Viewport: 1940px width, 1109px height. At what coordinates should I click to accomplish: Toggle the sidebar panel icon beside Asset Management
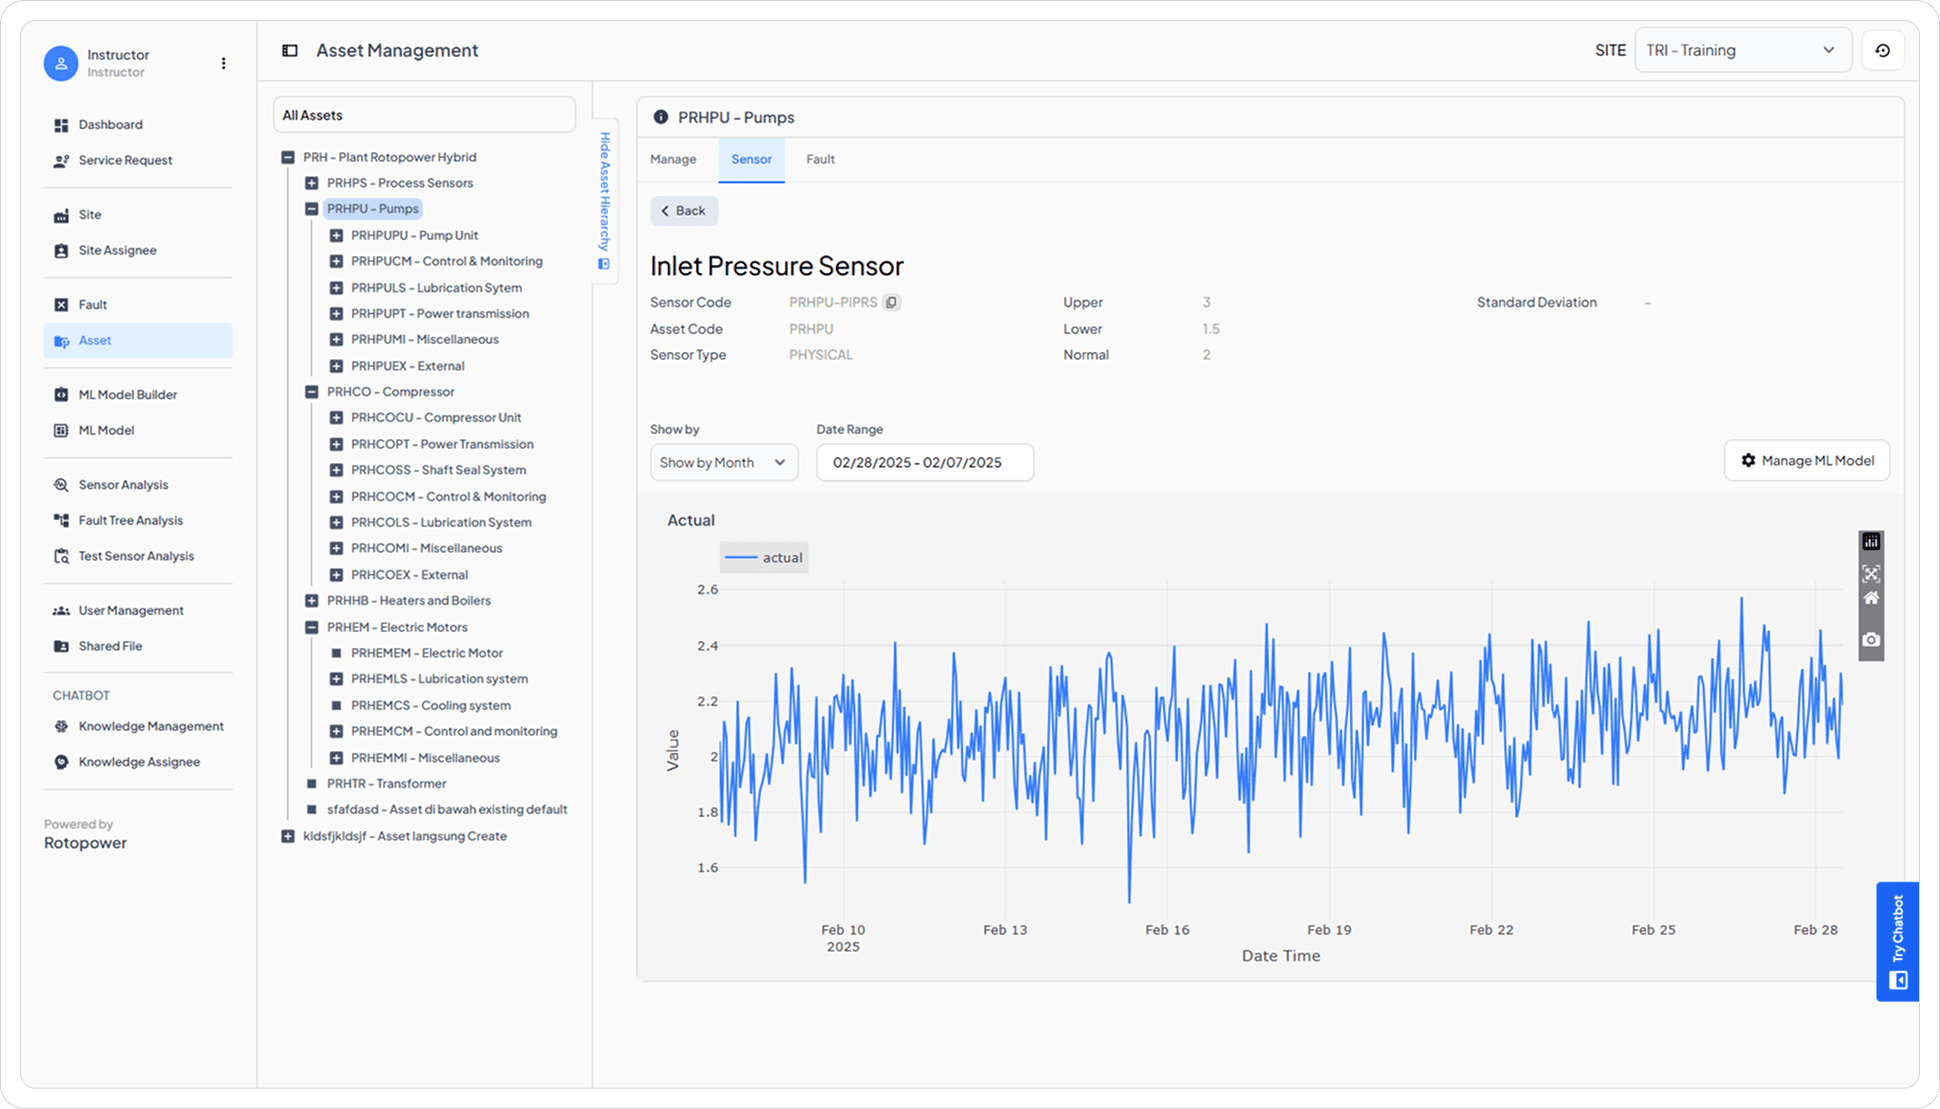(290, 50)
